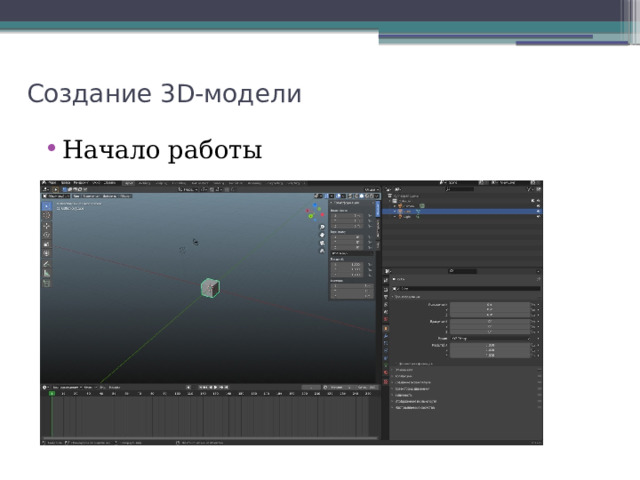The image size is (640, 480).
Task: Toggle auto-keying record button in timeline
Action: click(189, 387)
